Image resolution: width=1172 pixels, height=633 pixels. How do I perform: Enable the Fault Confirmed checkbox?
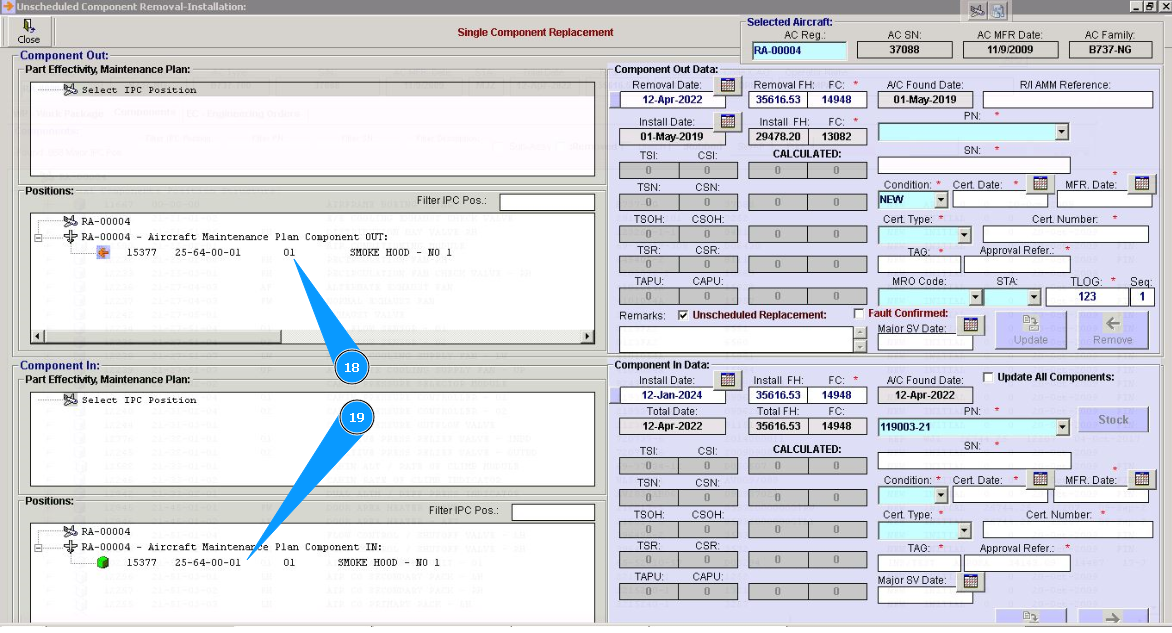coord(859,314)
